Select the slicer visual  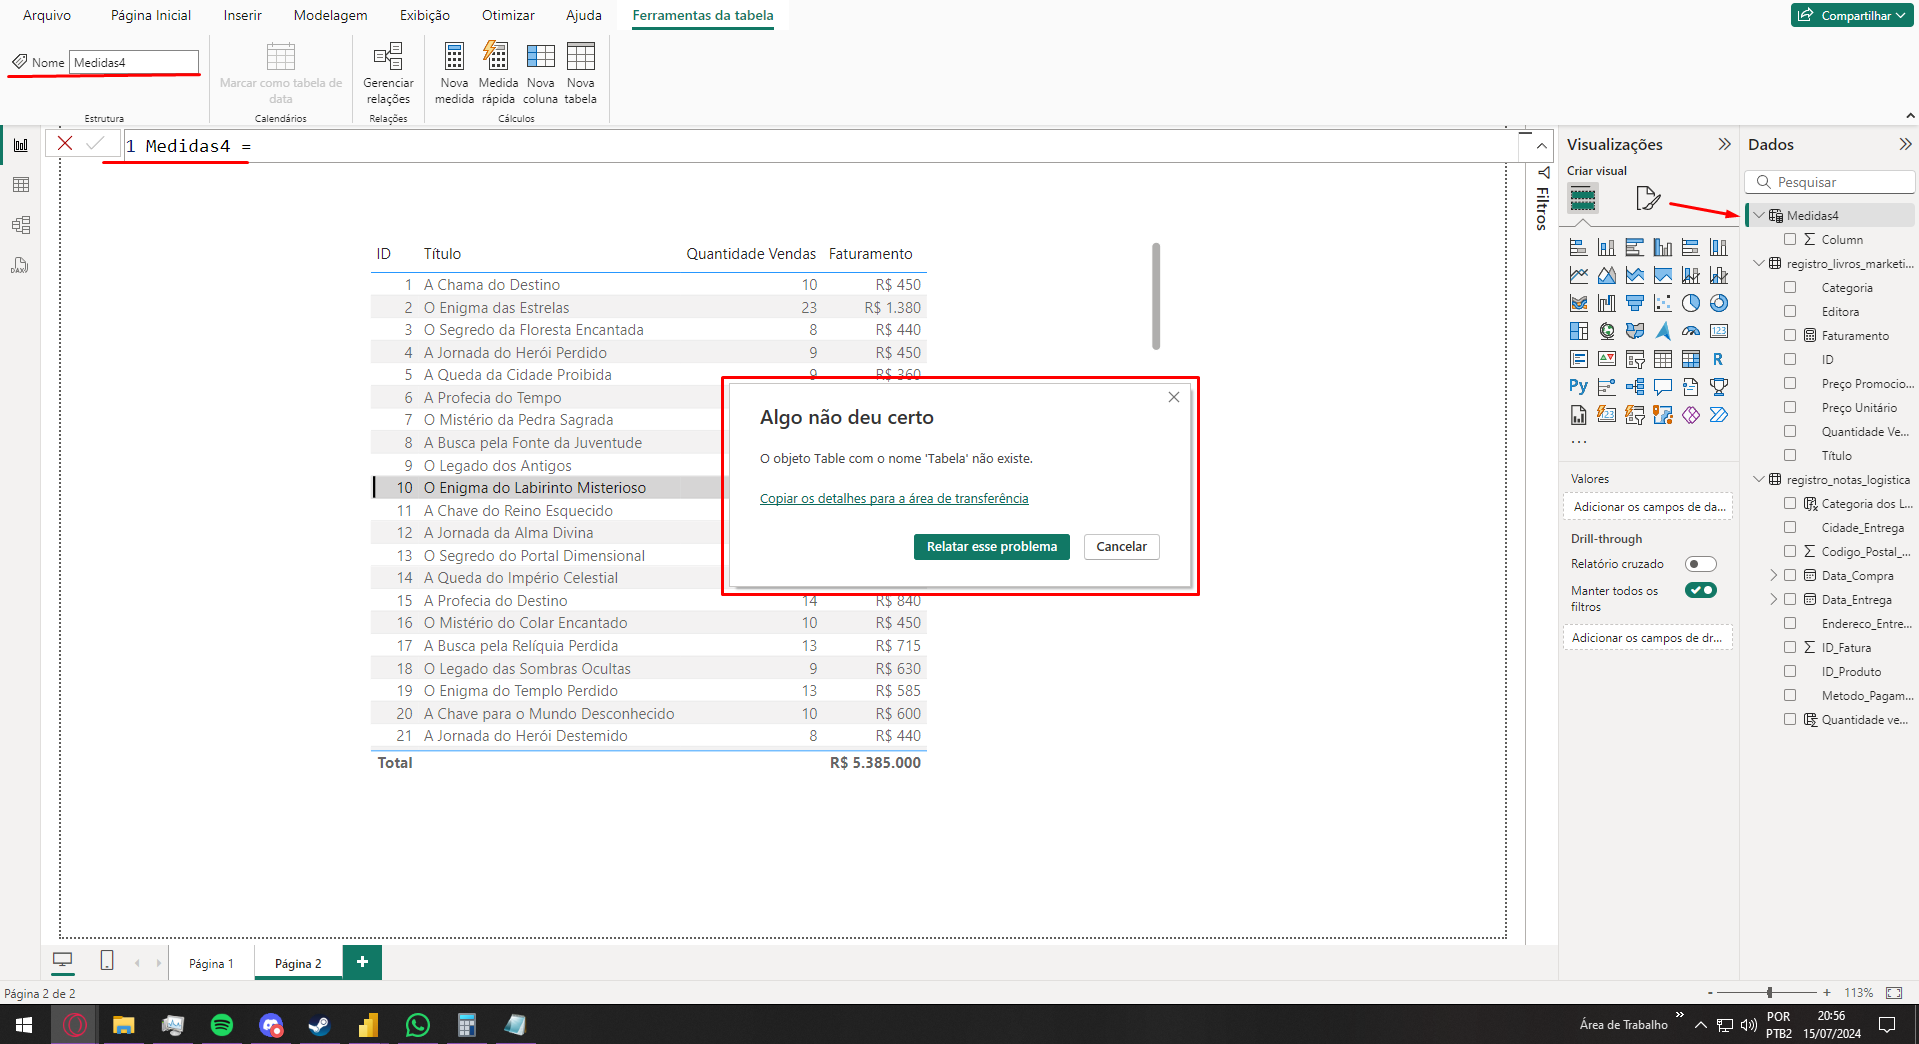pyautogui.click(x=1634, y=359)
